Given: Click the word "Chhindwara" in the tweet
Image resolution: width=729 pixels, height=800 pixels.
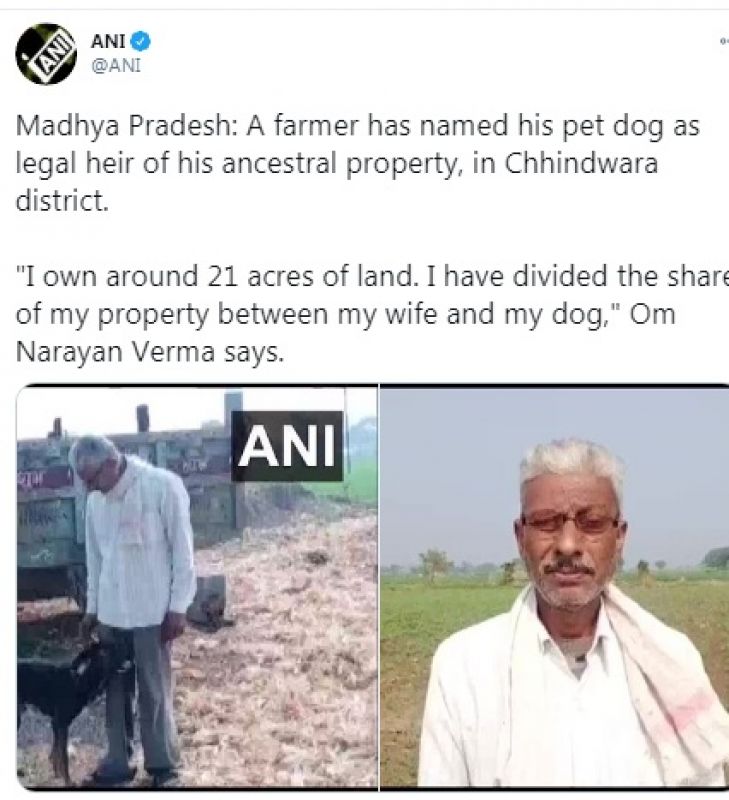Looking at the screenshot, I should pyautogui.click(x=581, y=164).
